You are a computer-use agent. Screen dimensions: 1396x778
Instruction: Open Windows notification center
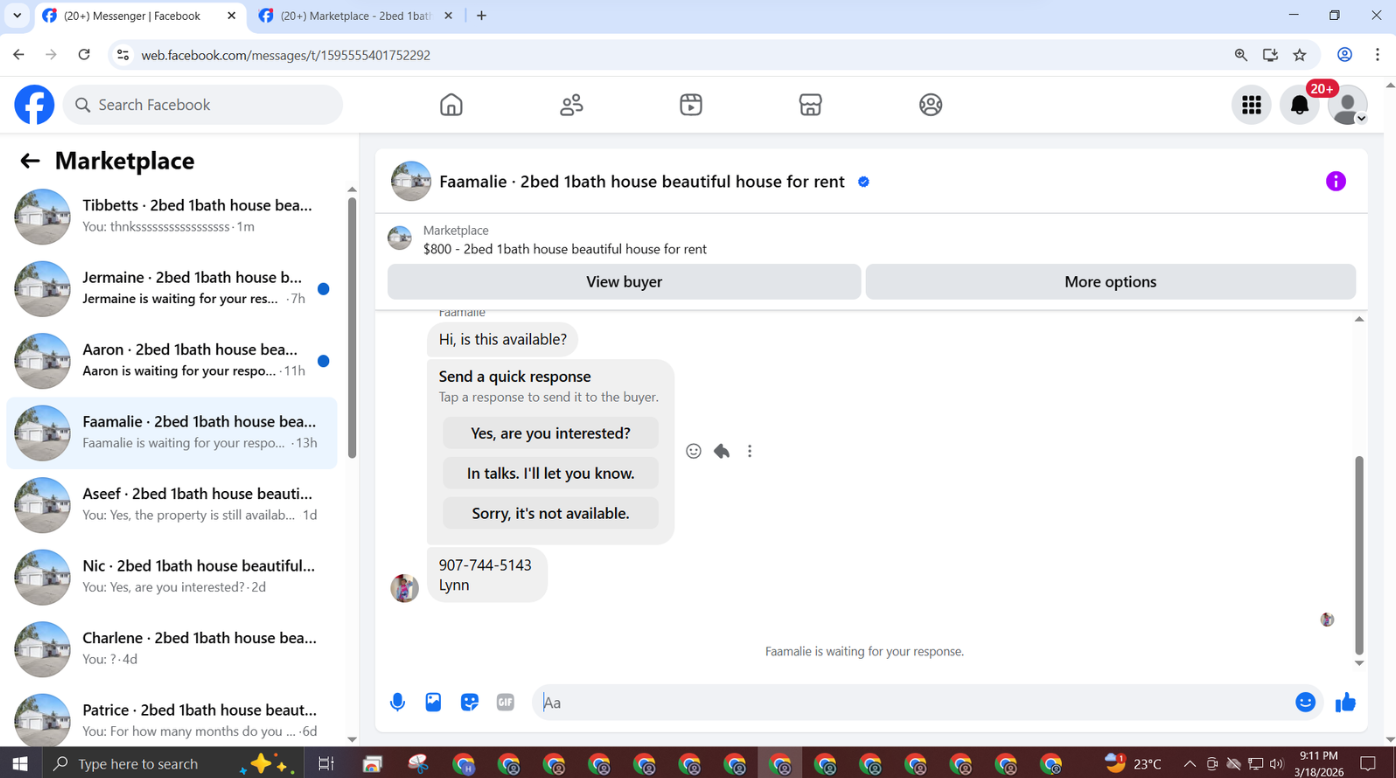1369,763
